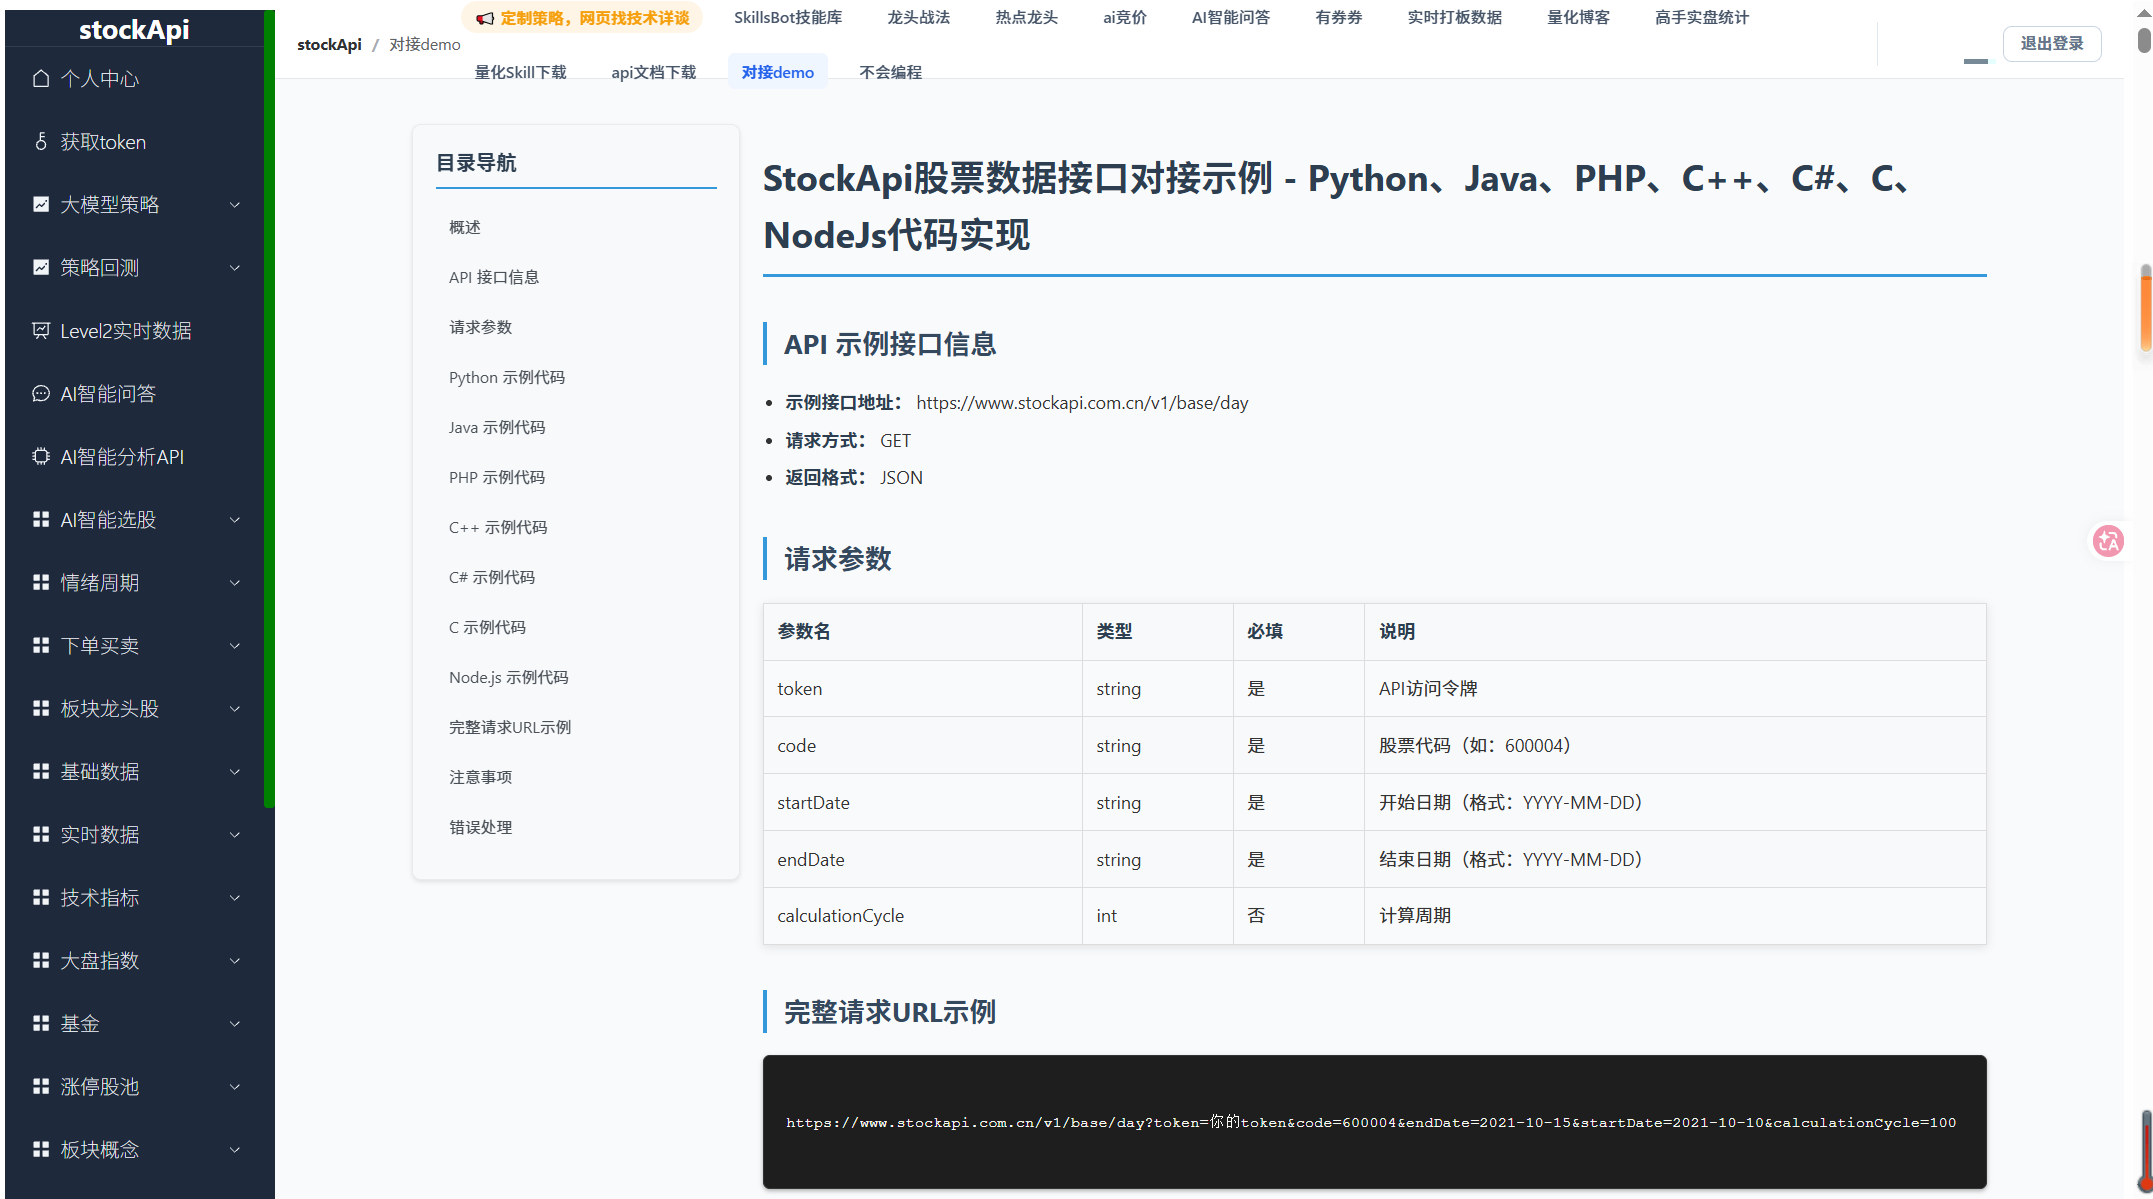Viewport: 2153px width, 1199px height.
Task: Jump to 完整请求URL示例 in the directory
Action: coord(510,727)
